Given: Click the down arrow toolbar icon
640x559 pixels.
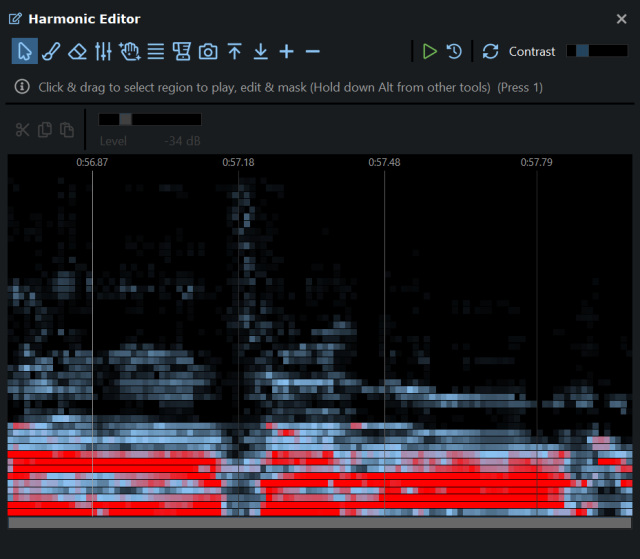Looking at the screenshot, I should pos(260,51).
